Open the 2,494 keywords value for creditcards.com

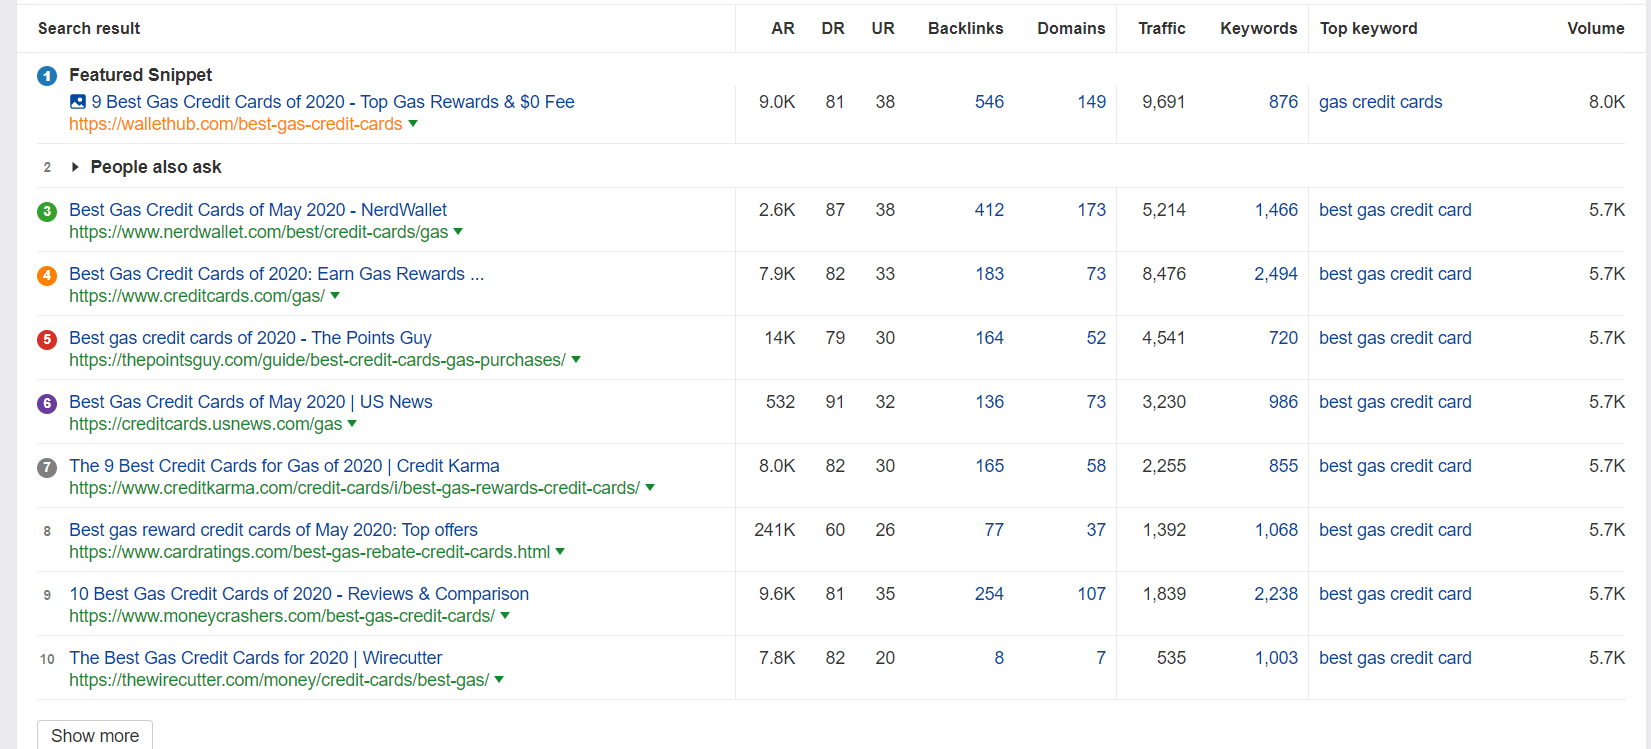(x=1276, y=274)
